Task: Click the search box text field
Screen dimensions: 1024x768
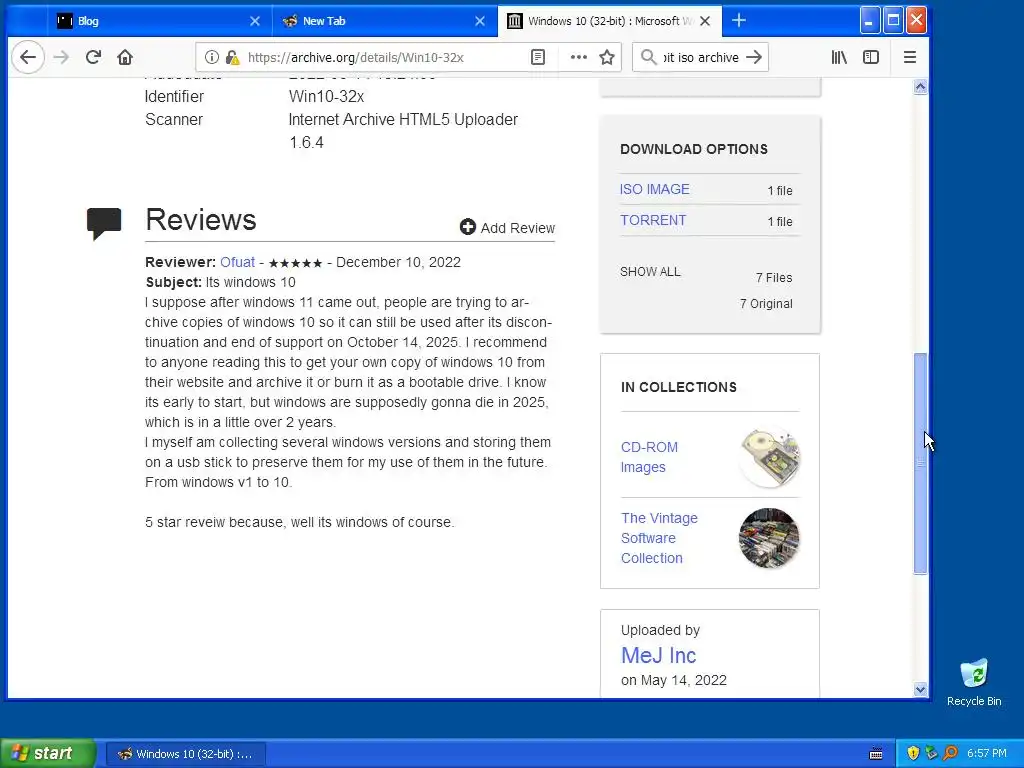Action: click(701, 57)
